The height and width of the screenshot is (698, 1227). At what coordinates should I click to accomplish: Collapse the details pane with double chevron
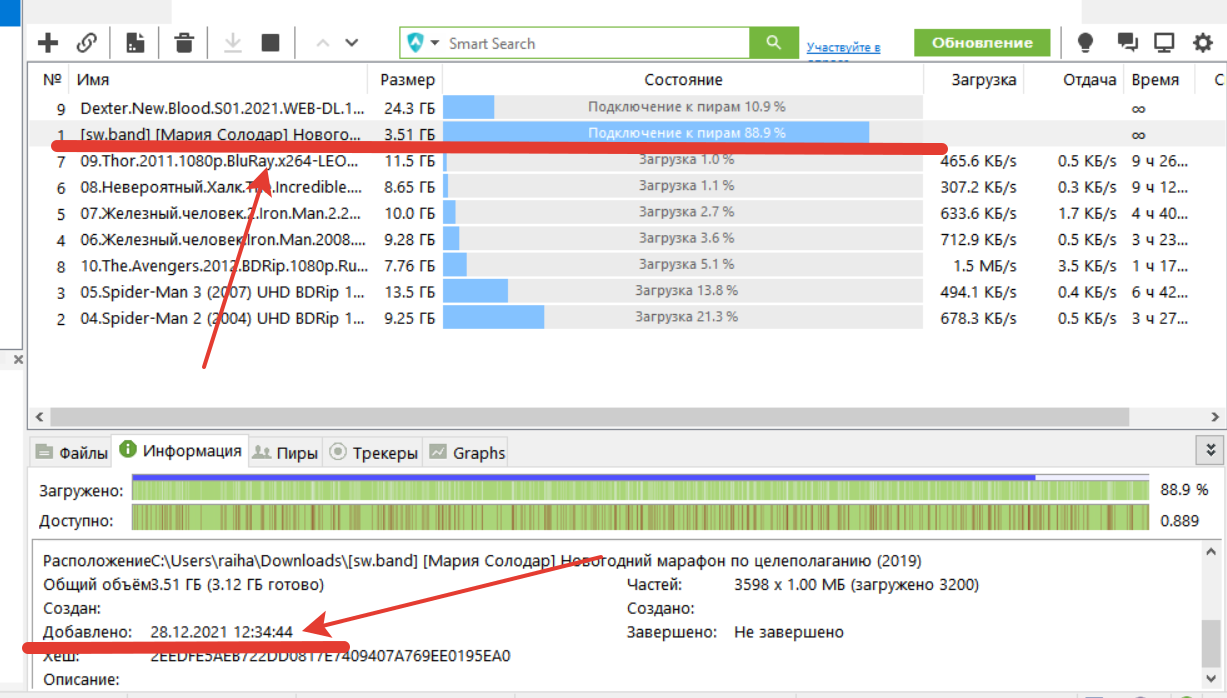click(x=1210, y=450)
